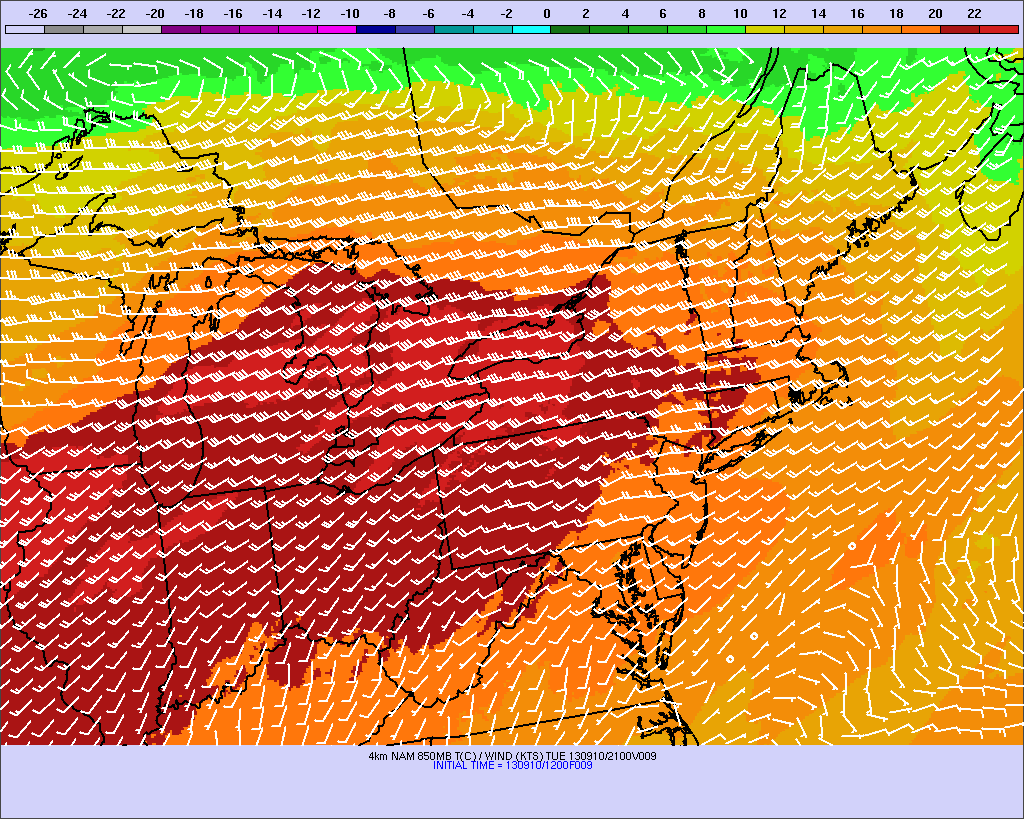
Task: Click the blue INITIAL TIME caption text
Action: pyautogui.click(x=512, y=766)
